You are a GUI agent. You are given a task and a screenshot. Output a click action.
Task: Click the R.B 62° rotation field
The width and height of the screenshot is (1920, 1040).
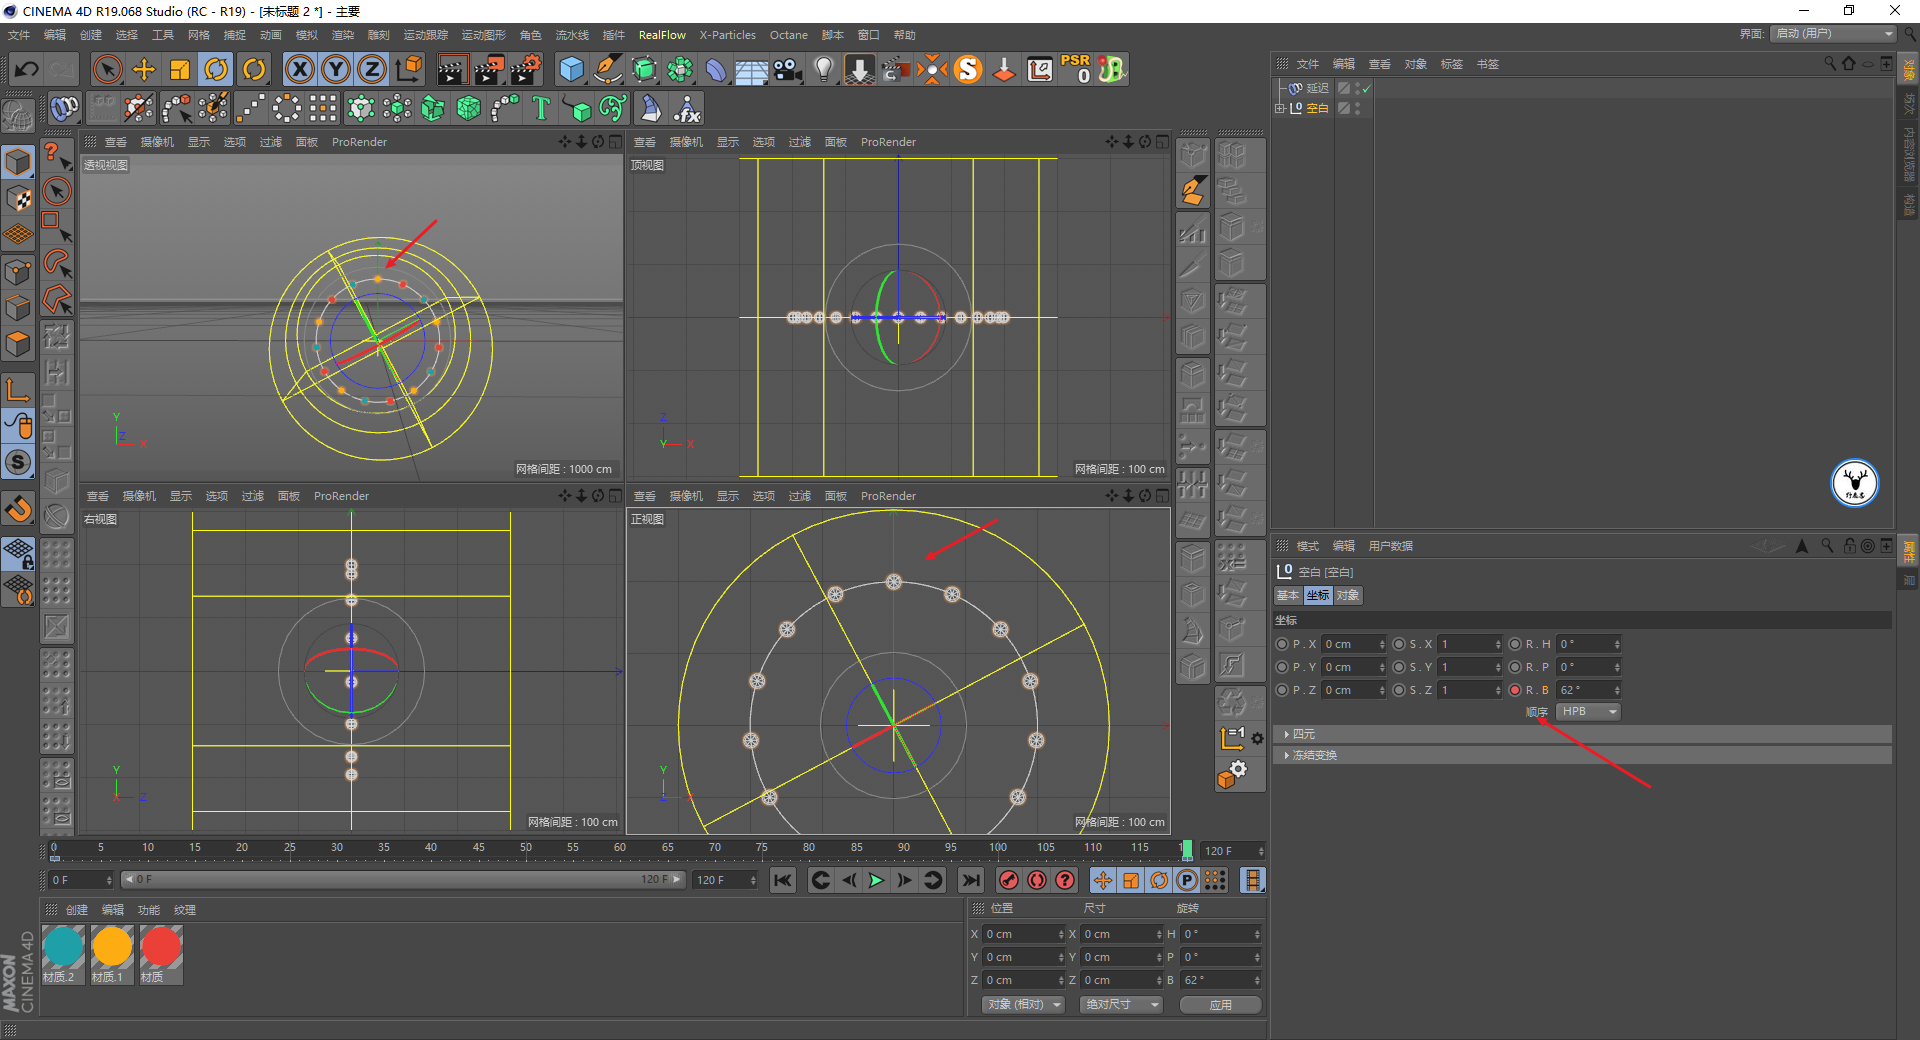[x=1584, y=690]
